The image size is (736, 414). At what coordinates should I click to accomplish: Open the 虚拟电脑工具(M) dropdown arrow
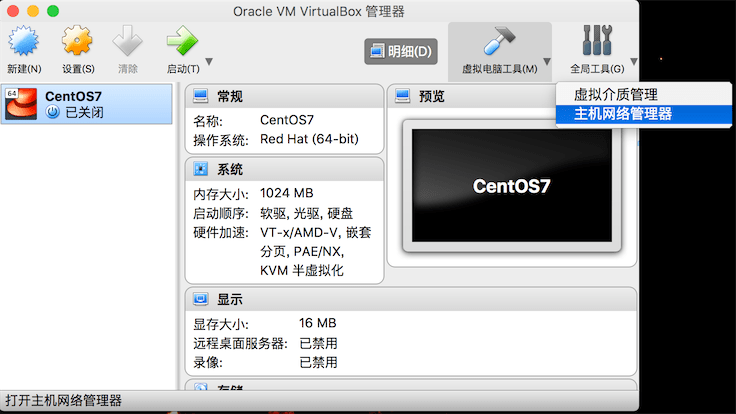click(547, 61)
